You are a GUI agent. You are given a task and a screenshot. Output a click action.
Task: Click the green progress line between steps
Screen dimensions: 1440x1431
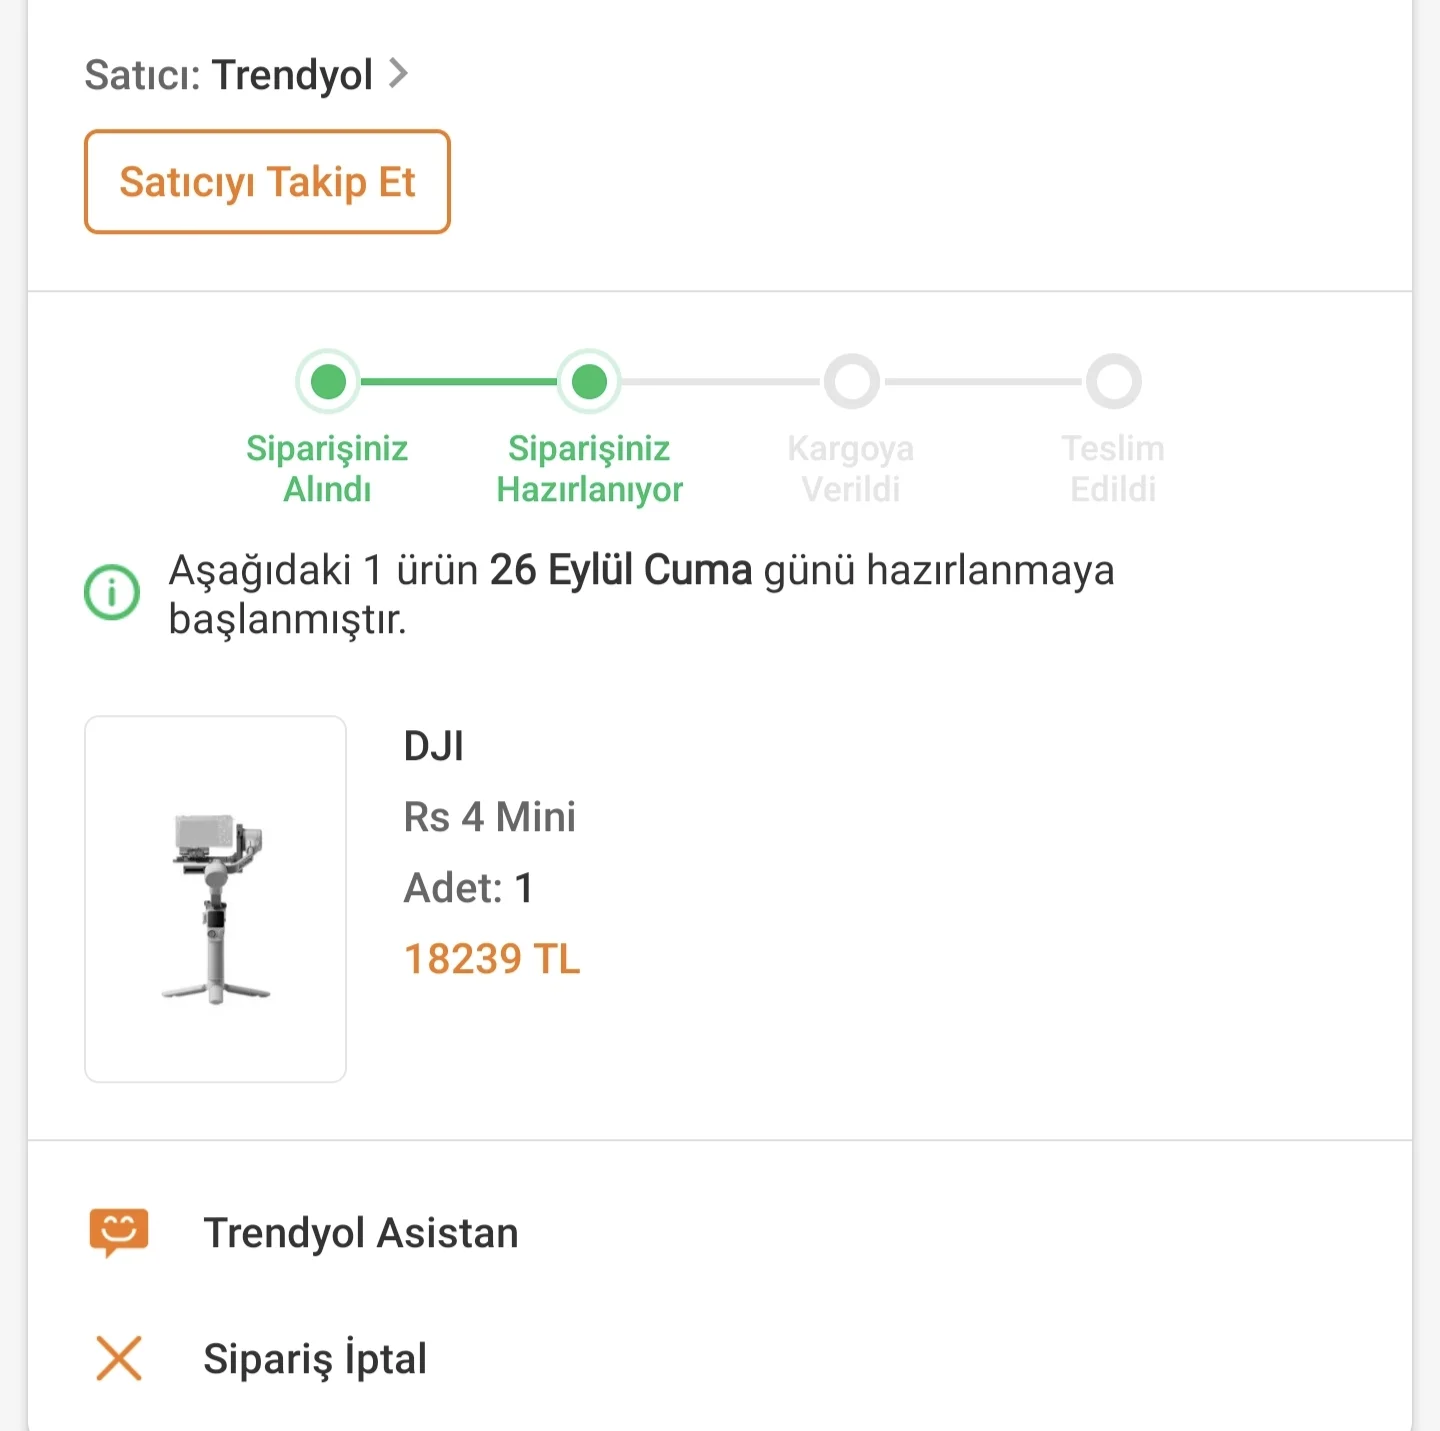458,381
